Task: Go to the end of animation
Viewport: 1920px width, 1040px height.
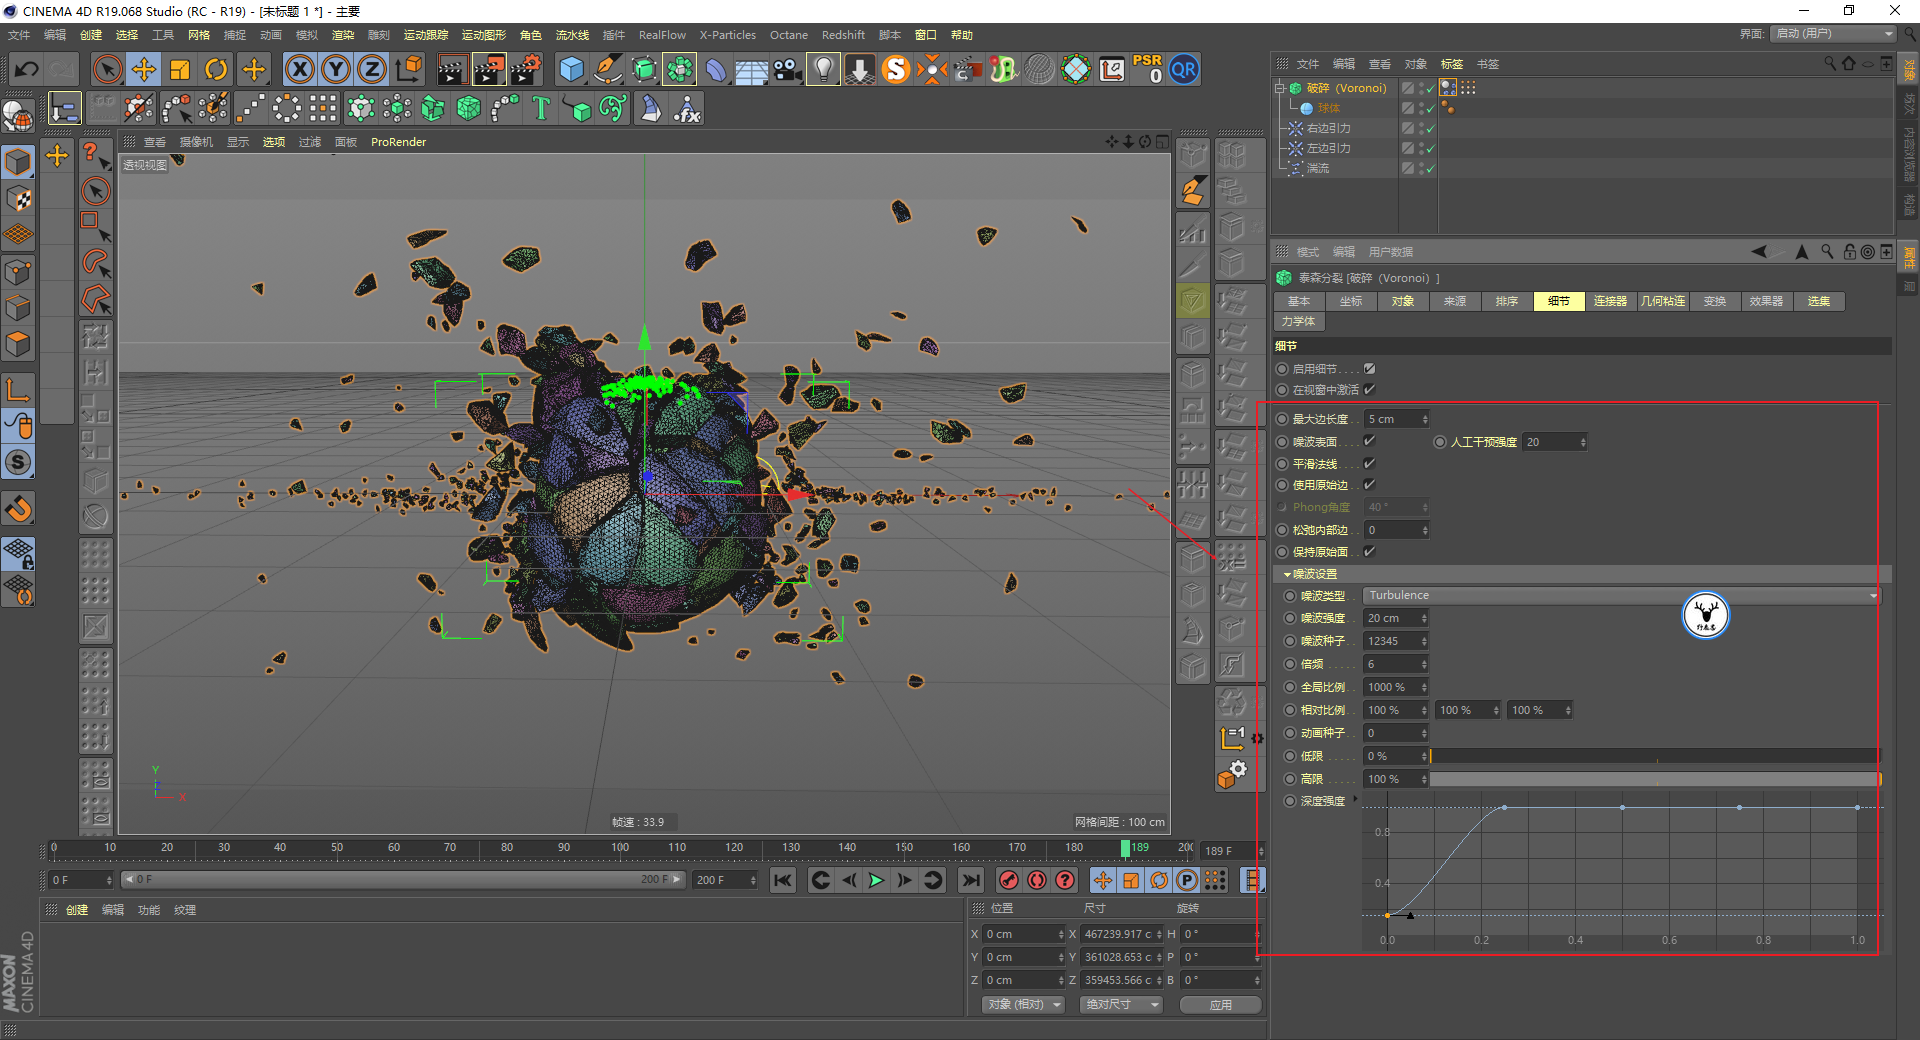Action: pos(970,880)
